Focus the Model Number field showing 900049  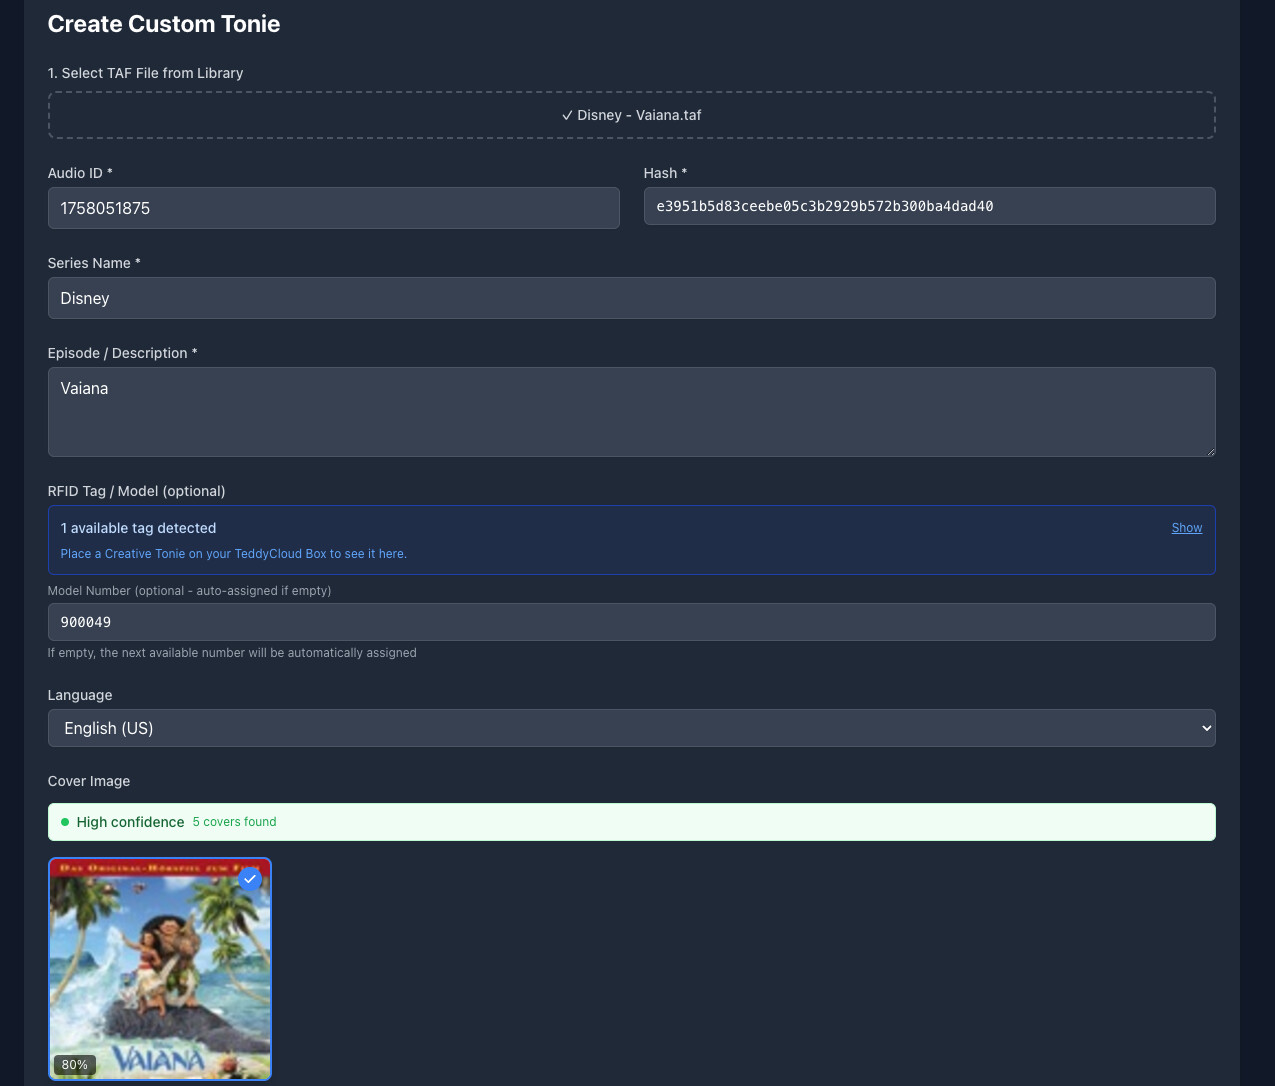pyautogui.click(x=631, y=622)
